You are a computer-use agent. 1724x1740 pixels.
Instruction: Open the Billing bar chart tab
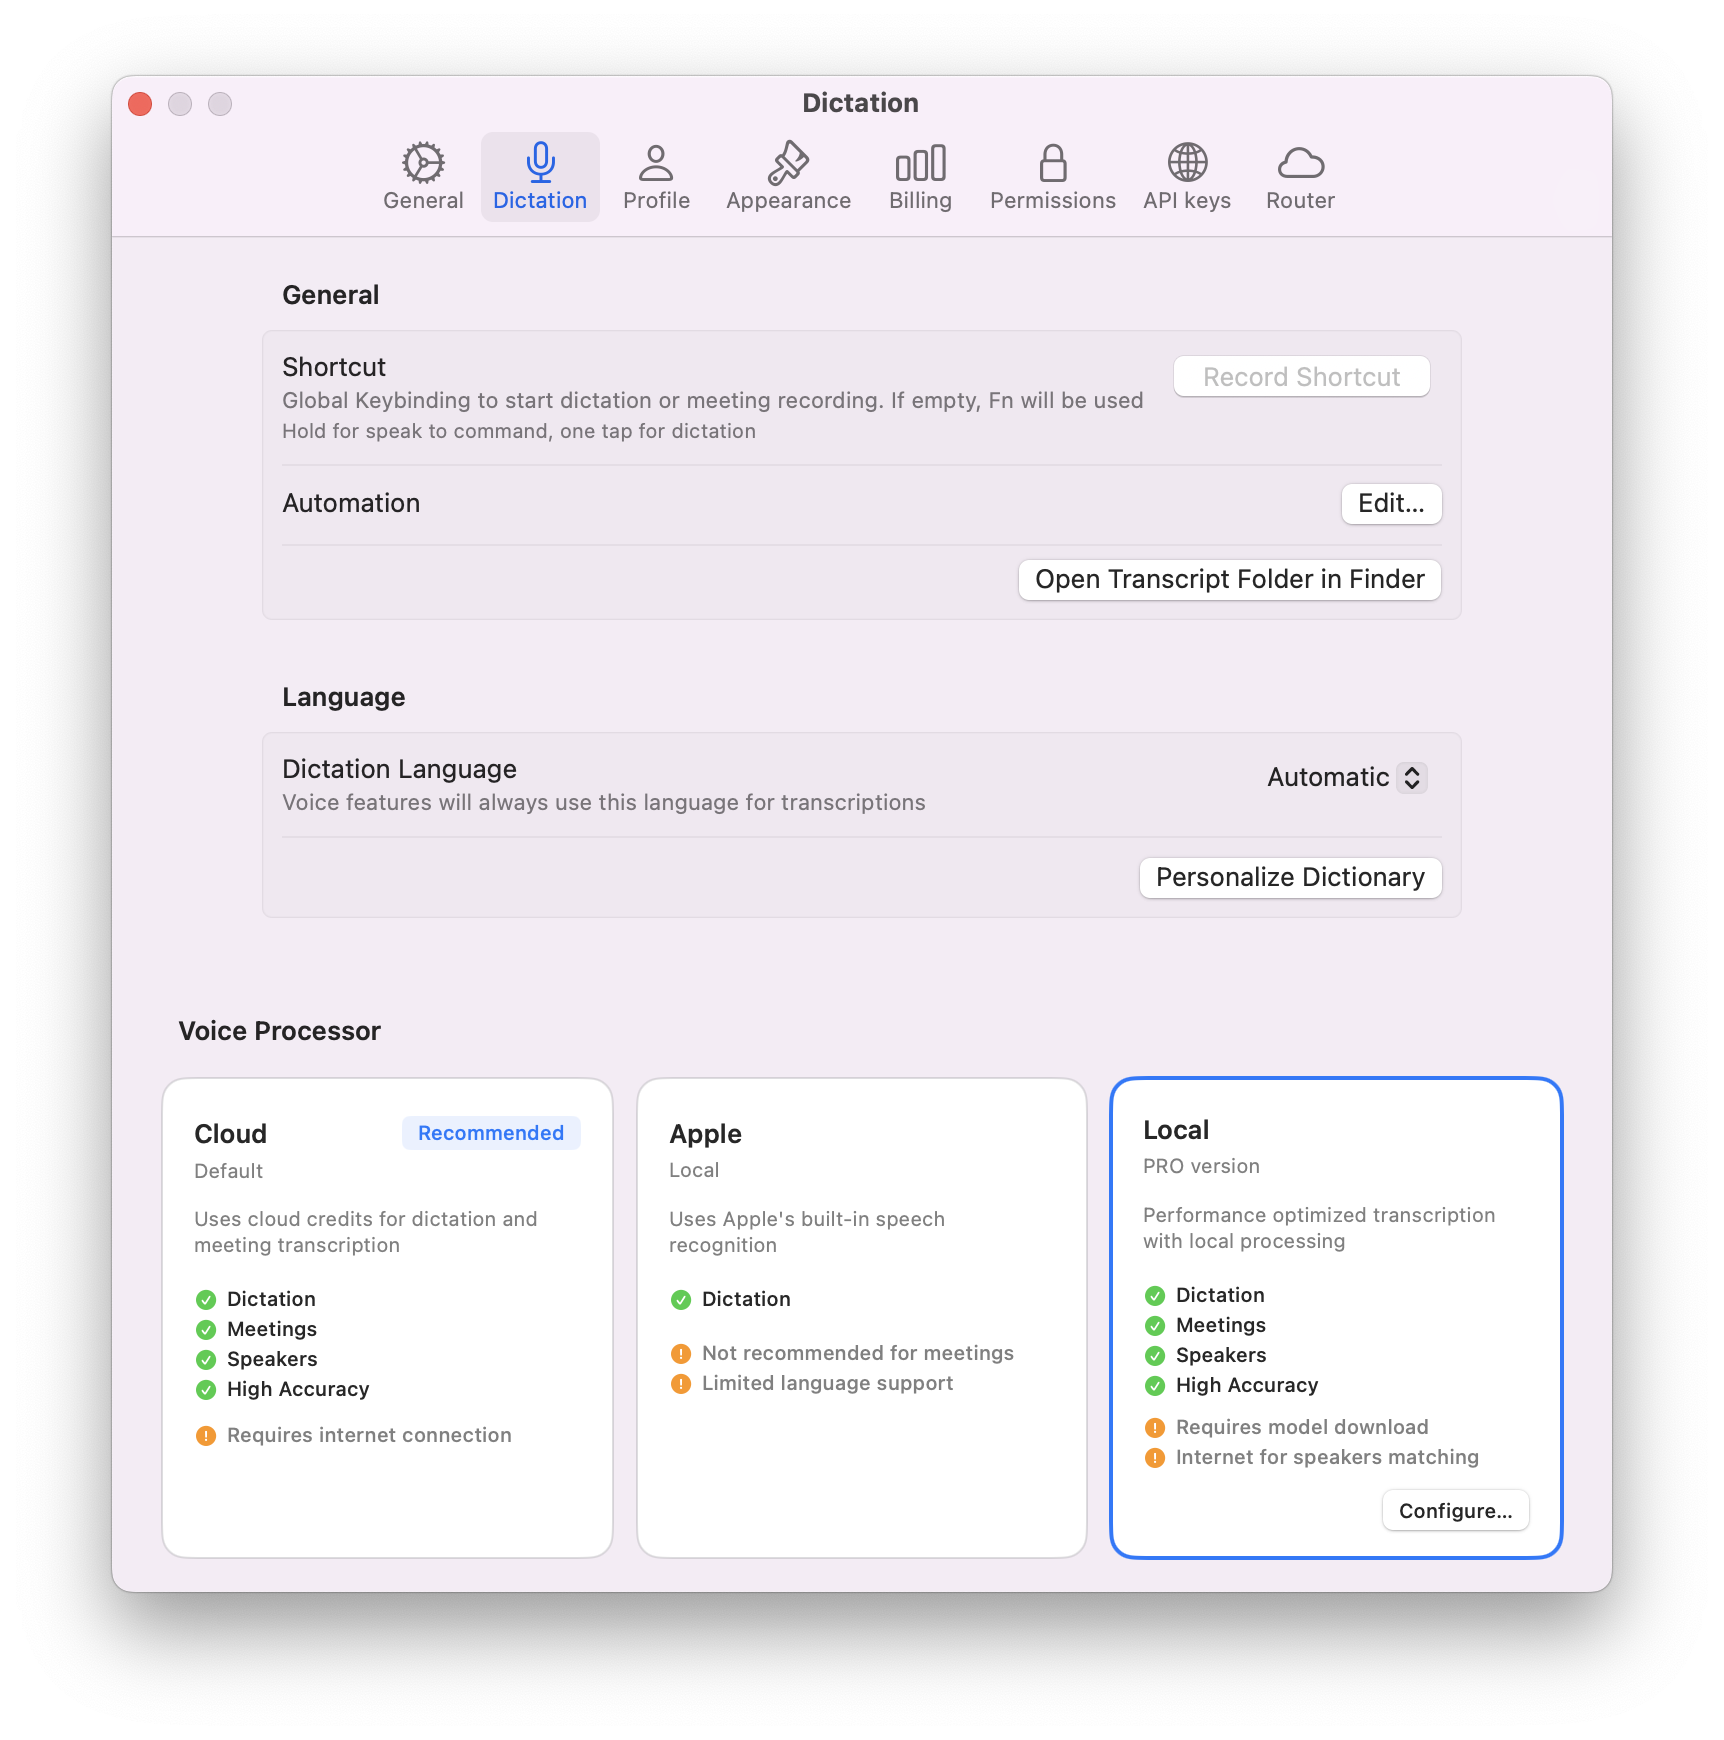[x=920, y=177]
